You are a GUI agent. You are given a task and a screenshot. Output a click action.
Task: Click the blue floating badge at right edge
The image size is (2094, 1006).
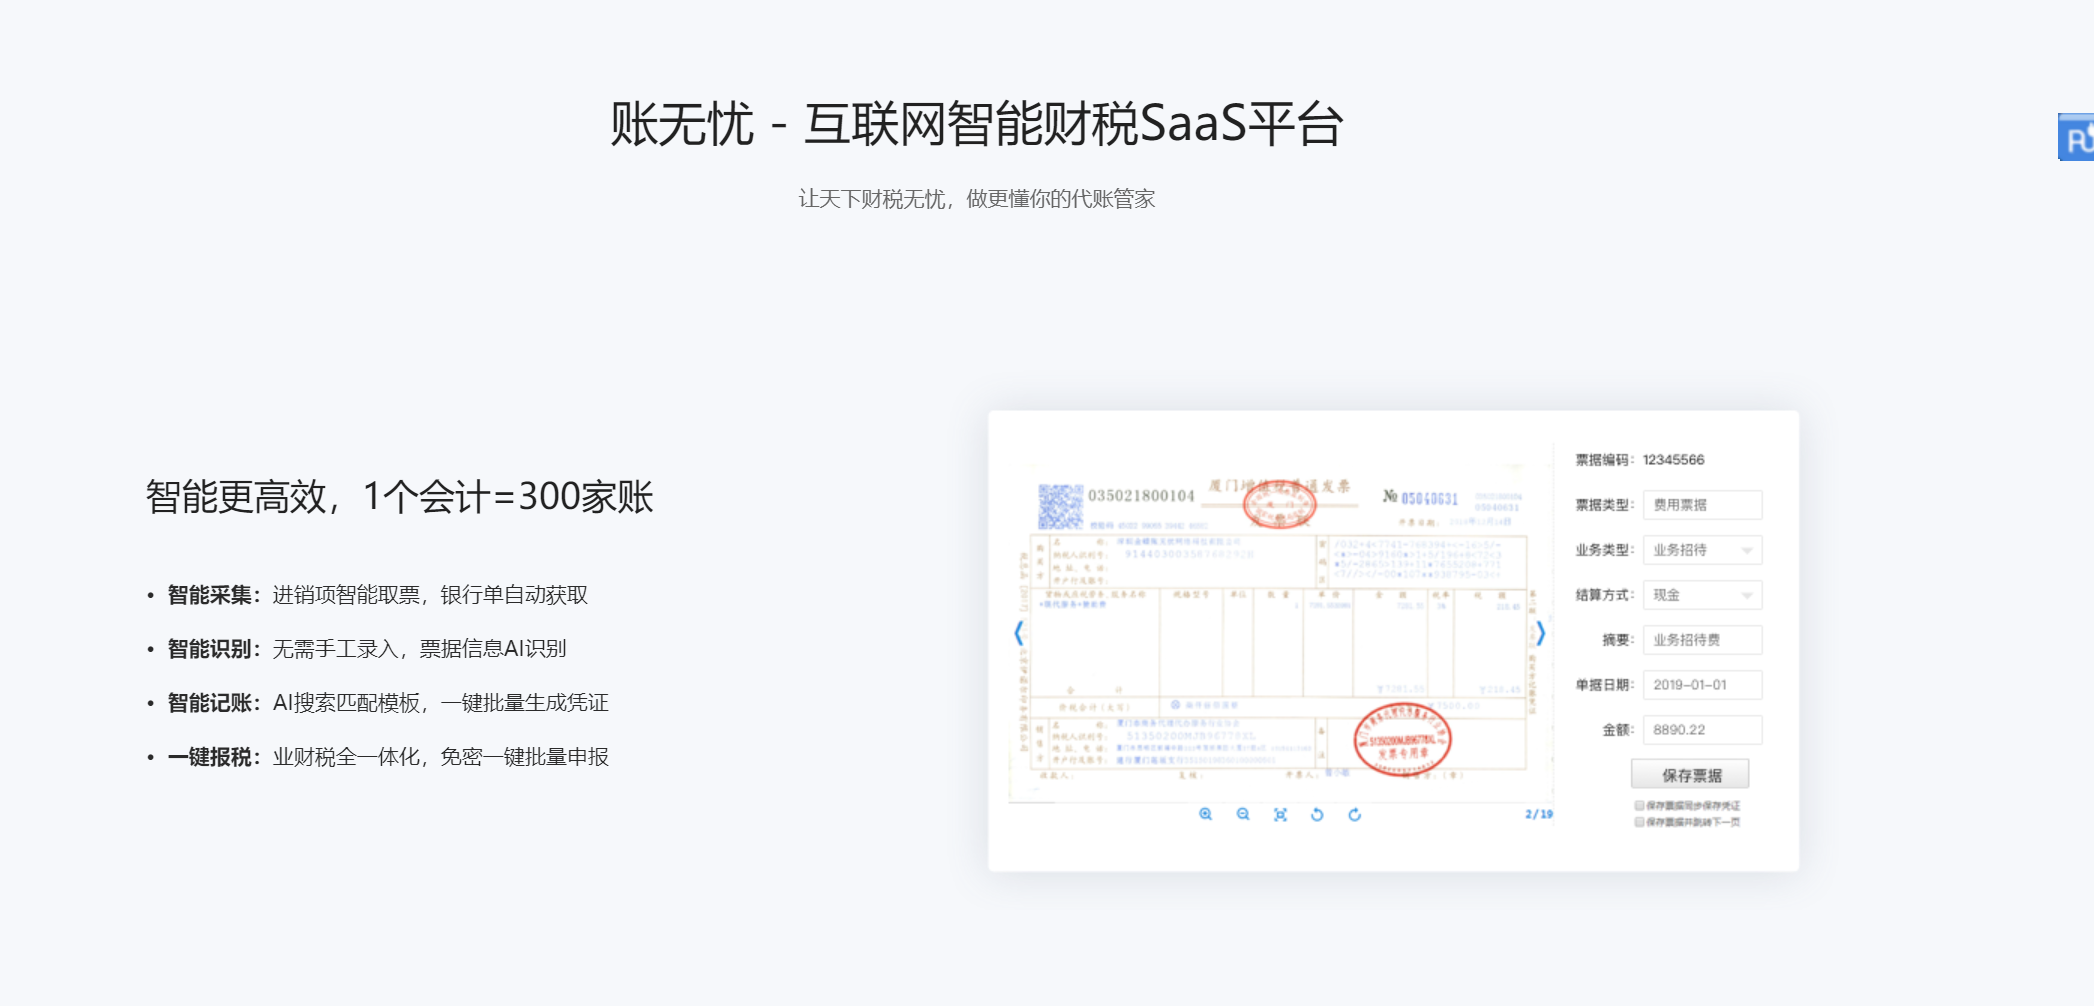2076,137
